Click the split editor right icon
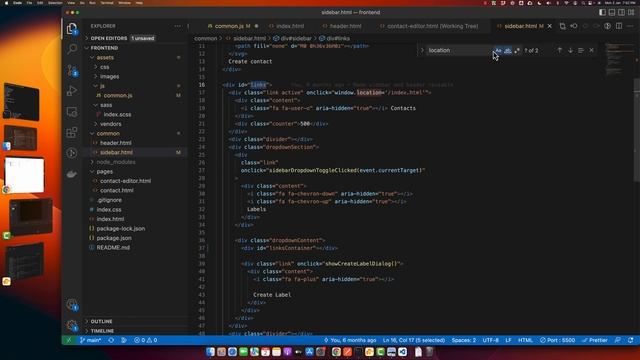This screenshot has height=360, width=640. click(x=619, y=26)
